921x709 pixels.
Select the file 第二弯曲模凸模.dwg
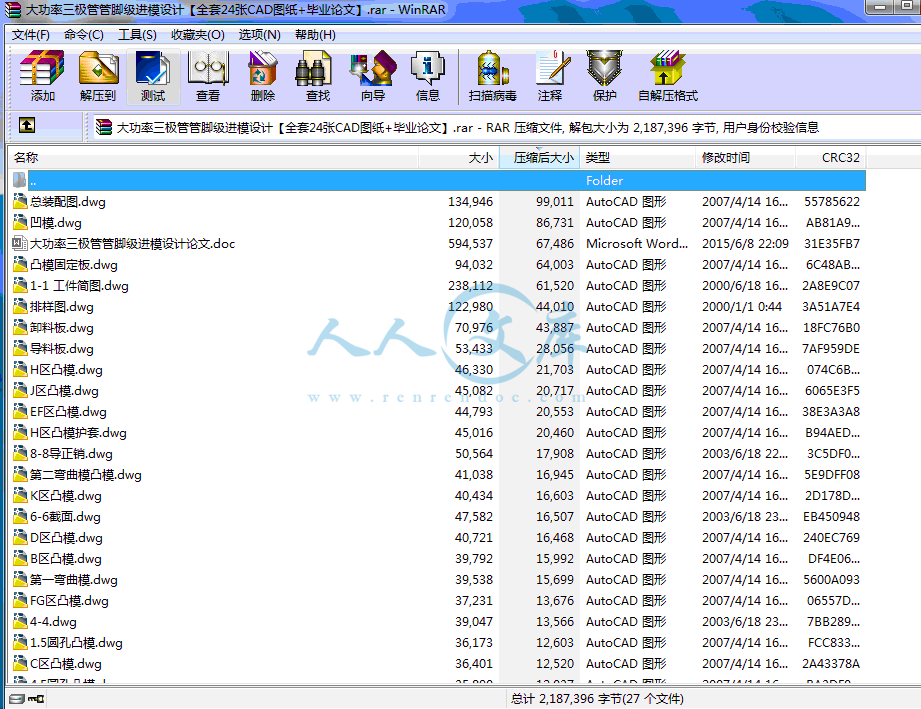point(86,475)
